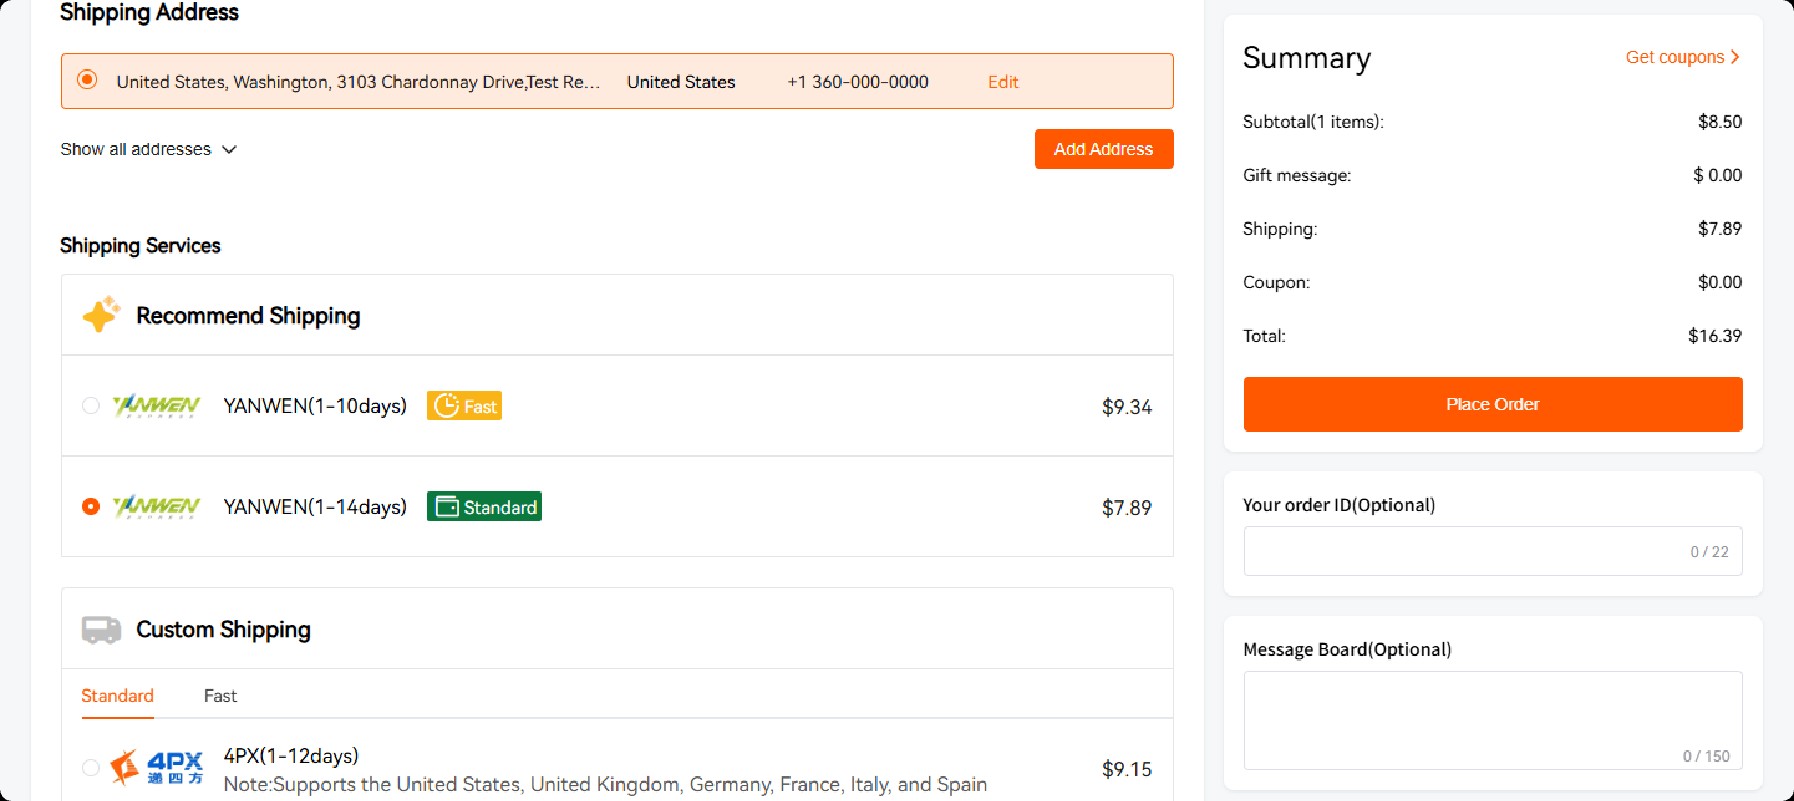Expand Show all addresses
The width and height of the screenshot is (1794, 801).
pyautogui.click(x=148, y=149)
